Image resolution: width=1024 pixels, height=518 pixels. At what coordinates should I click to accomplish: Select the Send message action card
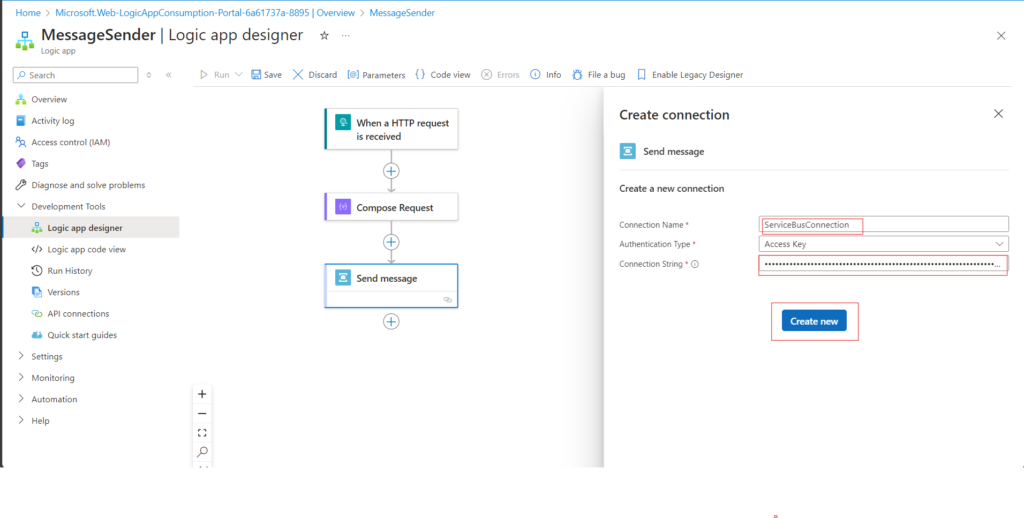[x=391, y=285]
